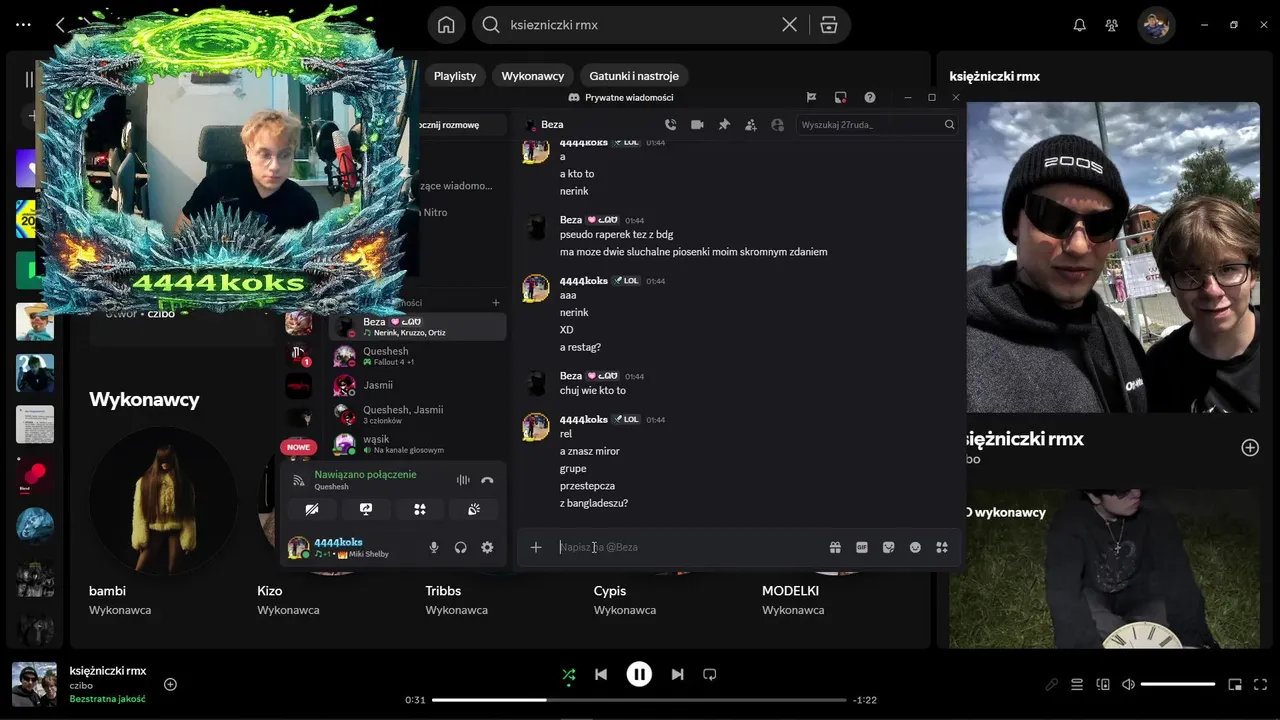
Task: Click the Bezstratna jakość label
Action: (x=107, y=699)
